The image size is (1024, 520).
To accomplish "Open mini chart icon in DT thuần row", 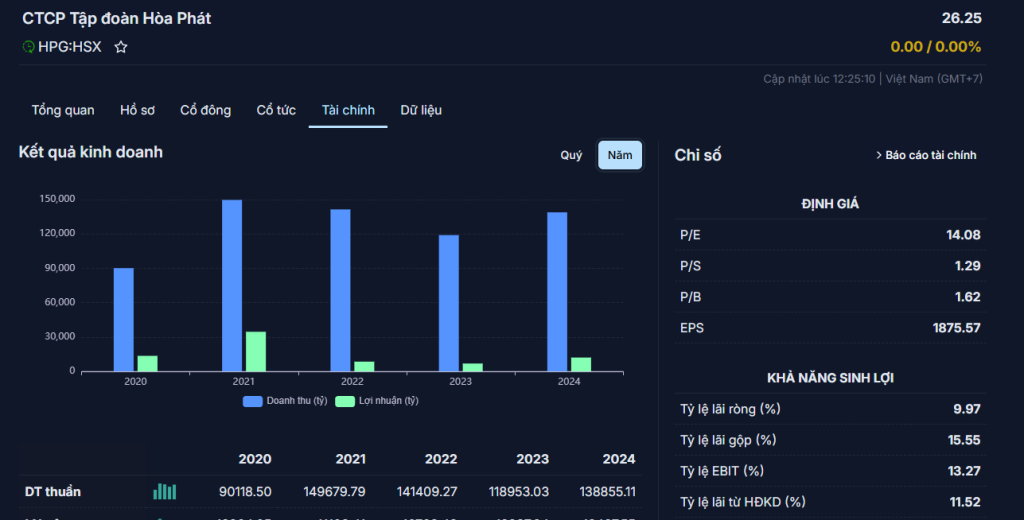I will click(164, 491).
